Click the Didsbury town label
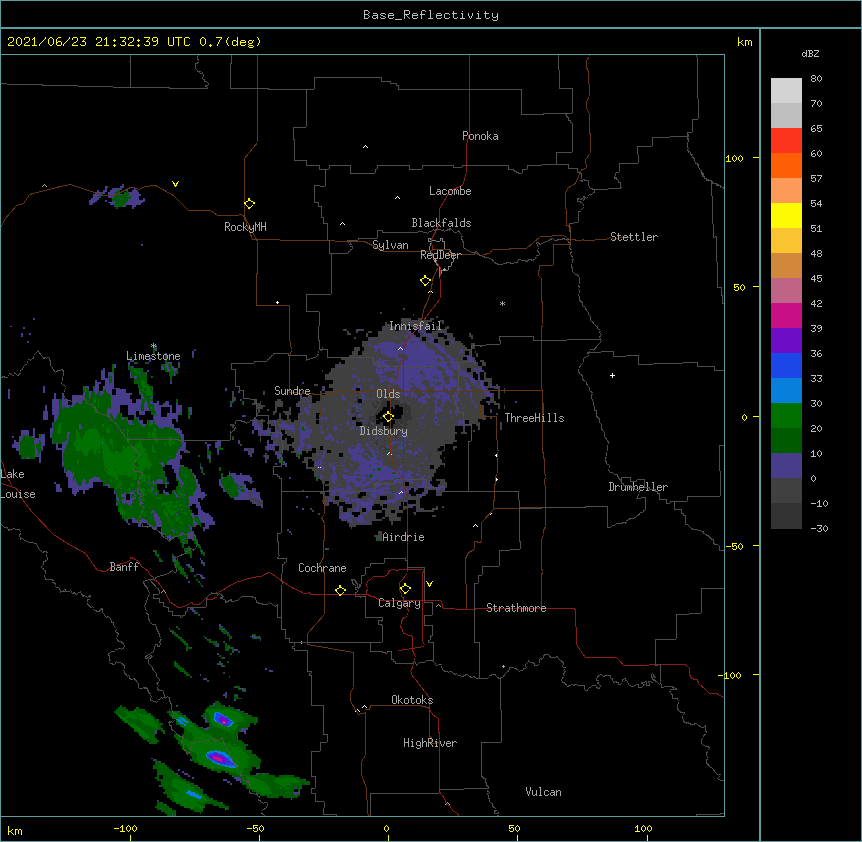The image size is (862, 842). (x=384, y=431)
